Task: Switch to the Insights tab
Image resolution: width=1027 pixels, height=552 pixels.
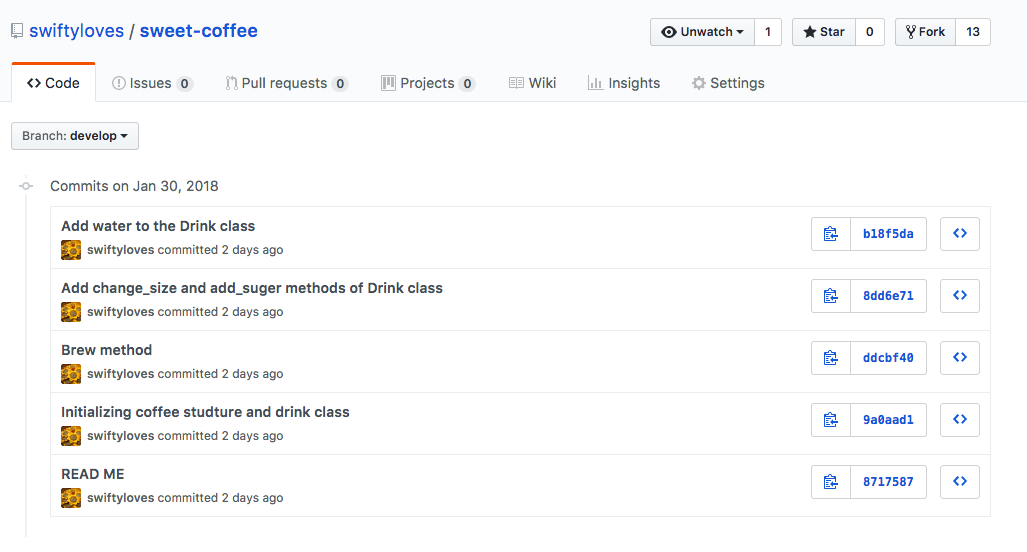Action: (x=624, y=83)
